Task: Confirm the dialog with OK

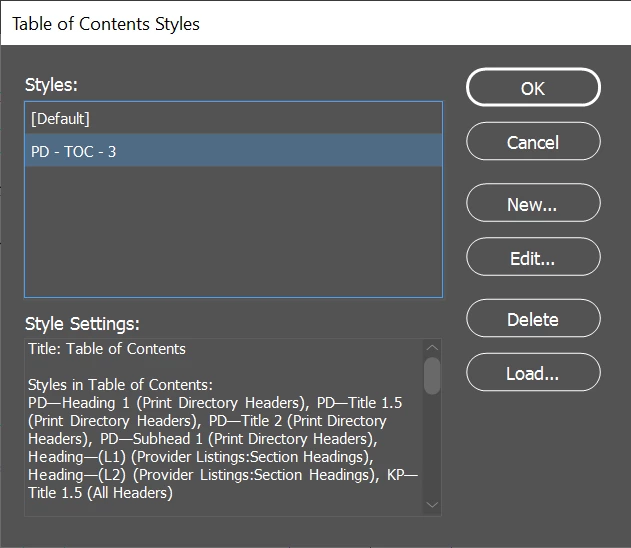Action: tap(533, 88)
